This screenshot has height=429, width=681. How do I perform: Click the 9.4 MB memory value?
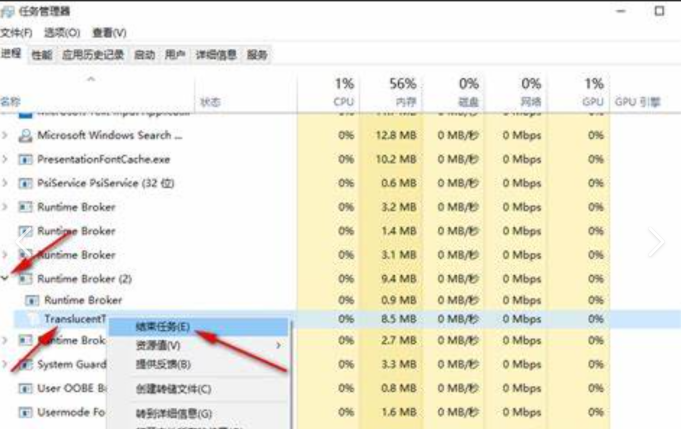pos(399,279)
